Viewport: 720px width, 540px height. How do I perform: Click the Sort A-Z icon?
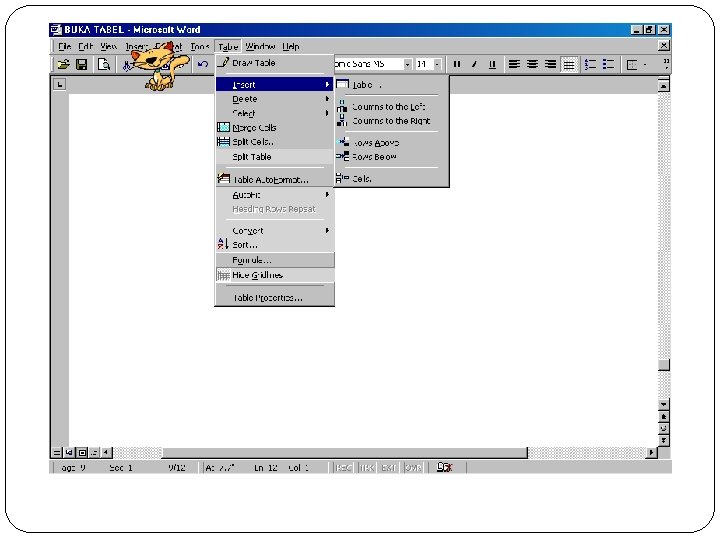click(x=223, y=244)
